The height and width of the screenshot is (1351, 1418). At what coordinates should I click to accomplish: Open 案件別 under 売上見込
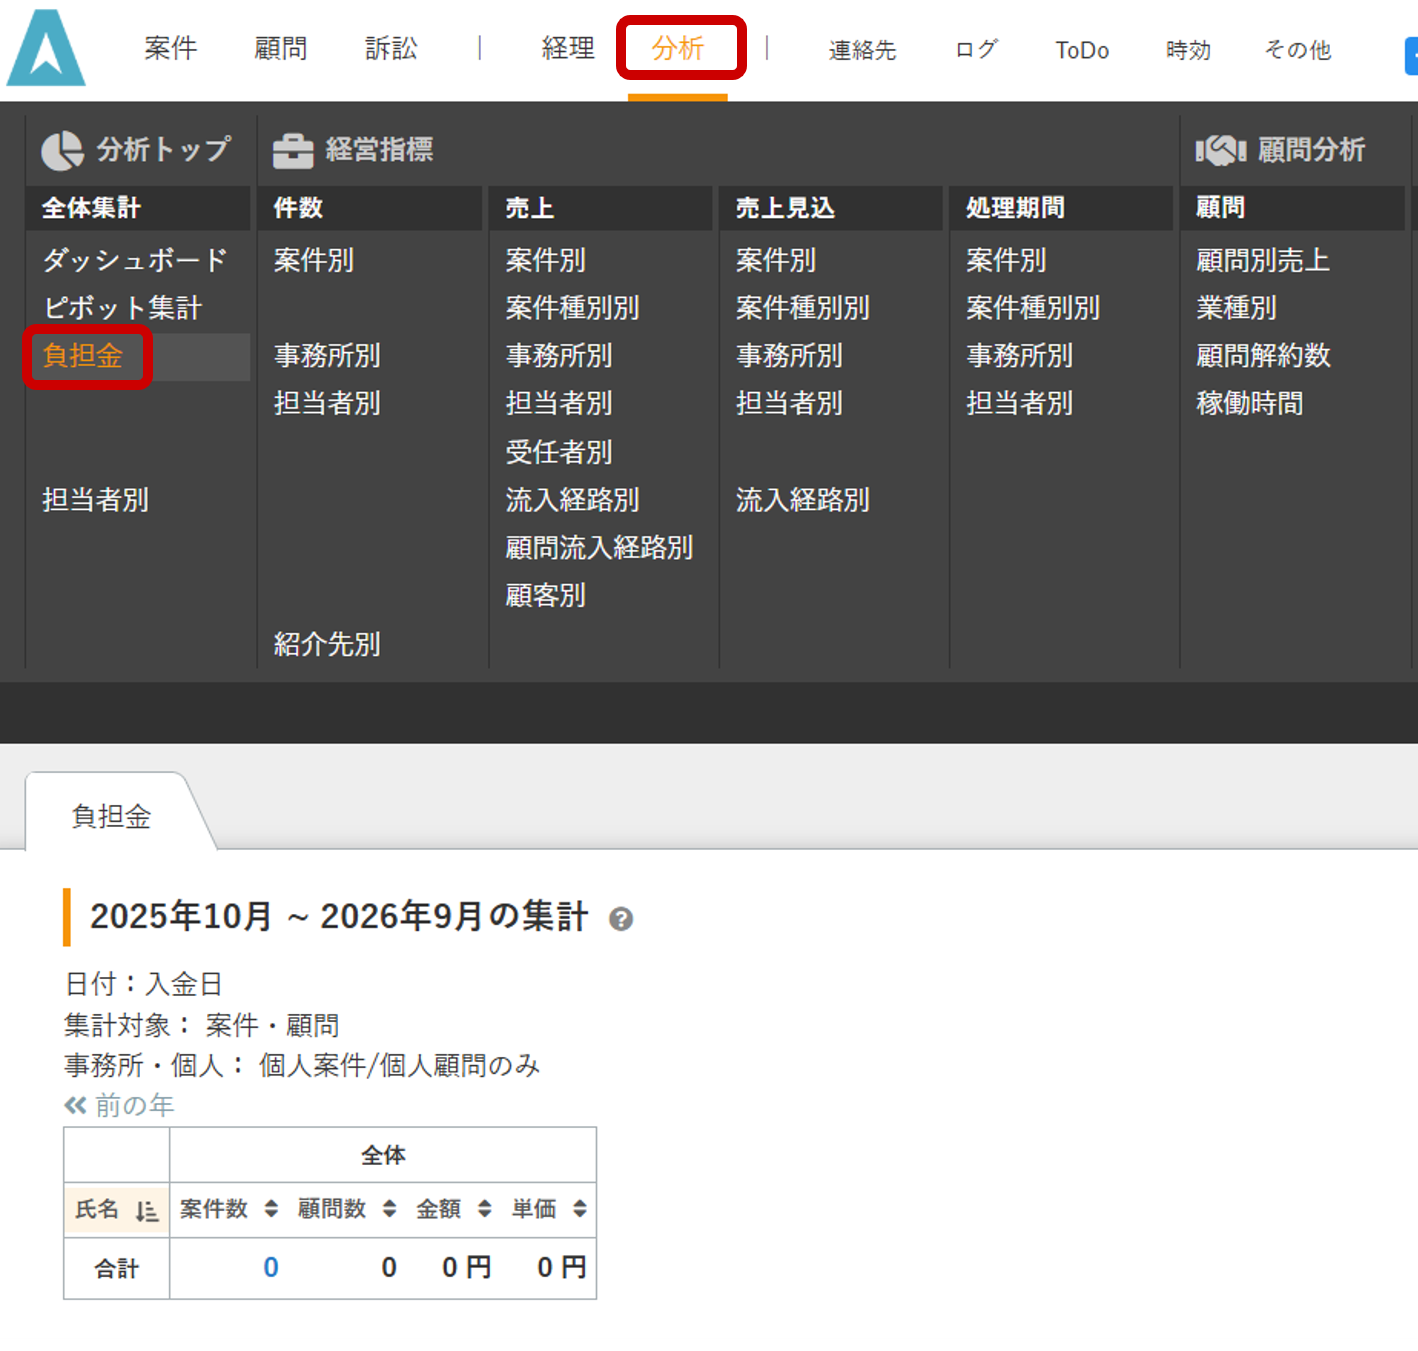776,260
